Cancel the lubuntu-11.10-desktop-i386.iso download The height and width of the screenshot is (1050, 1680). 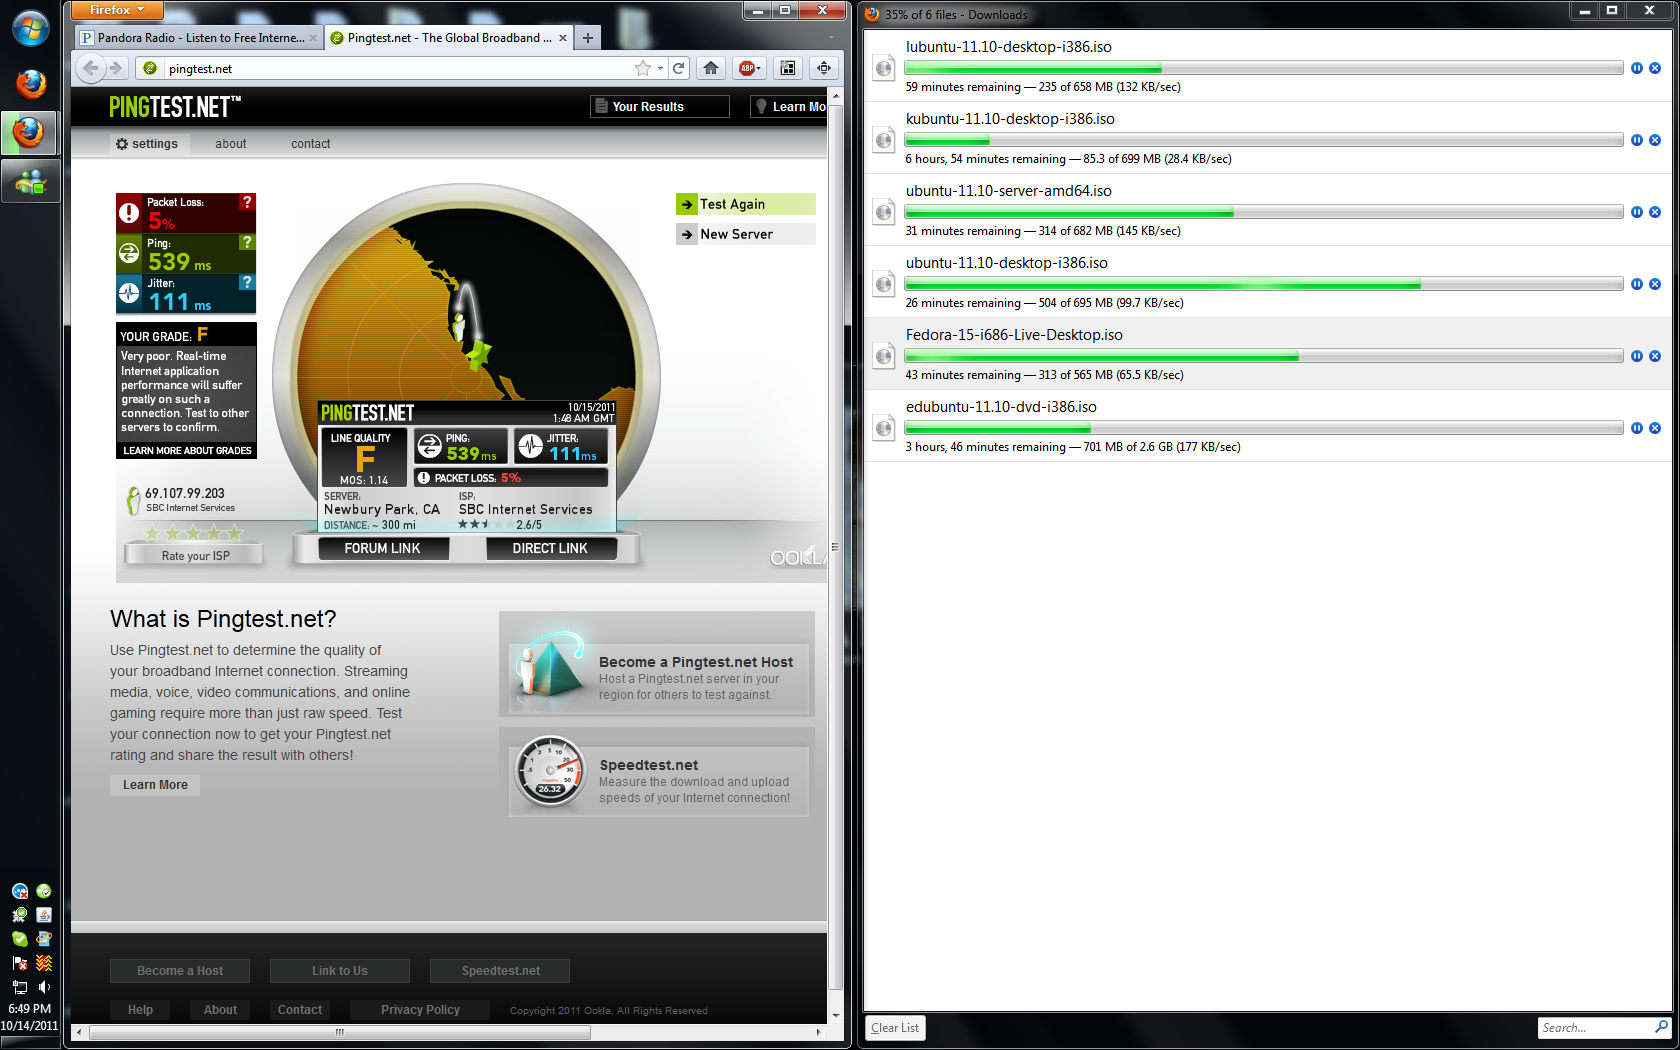pyautogui.click(x=1655, y=68)
